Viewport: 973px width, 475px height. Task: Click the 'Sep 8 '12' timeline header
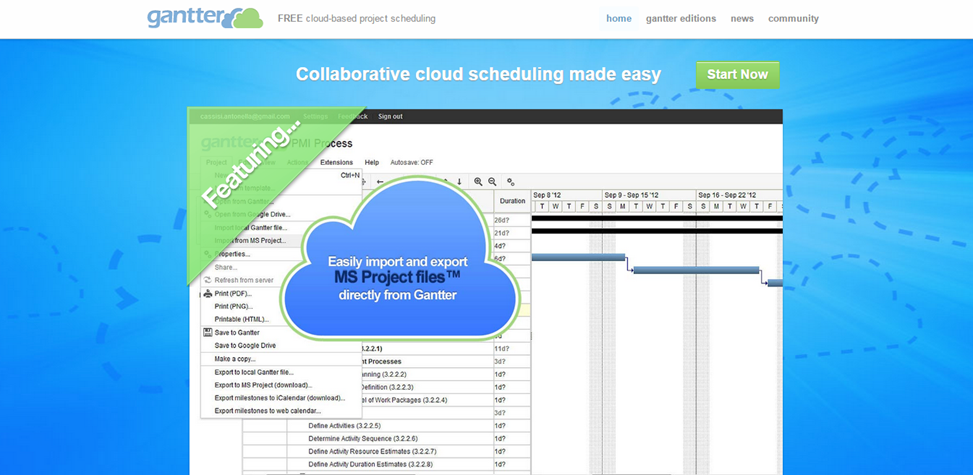pyautogui.click(x=567, y=195)
